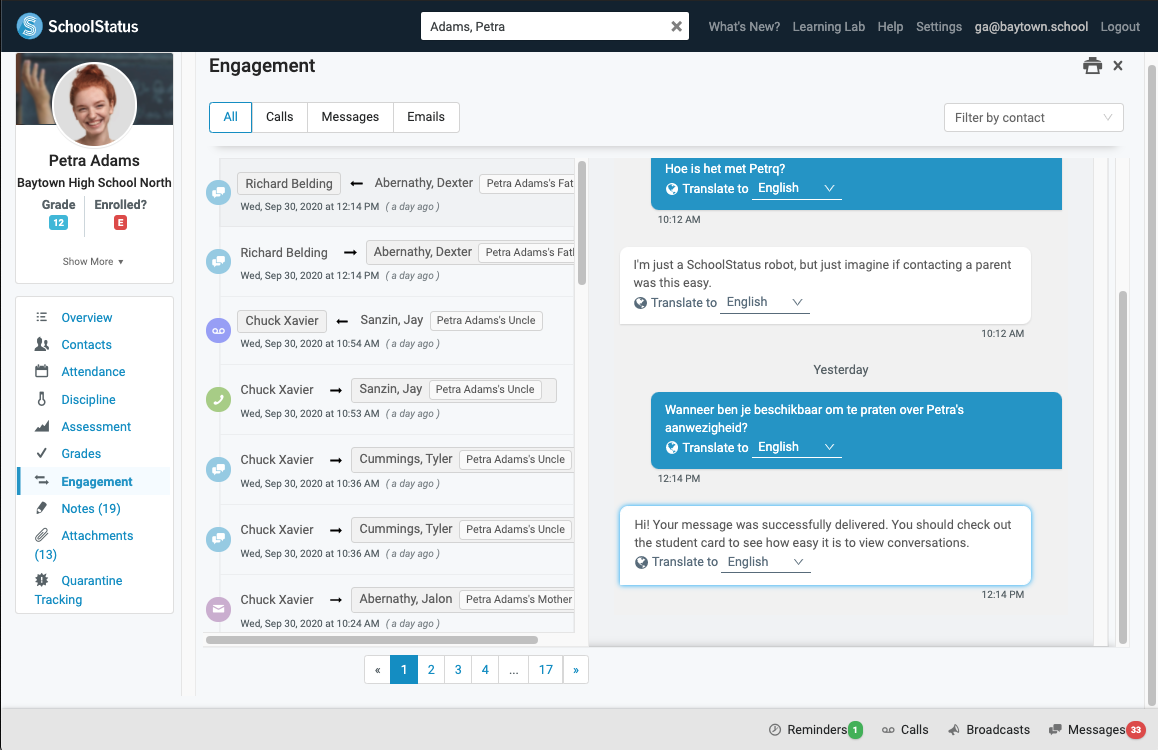Click the Attachments paperclip icon

tap(41, 535)
